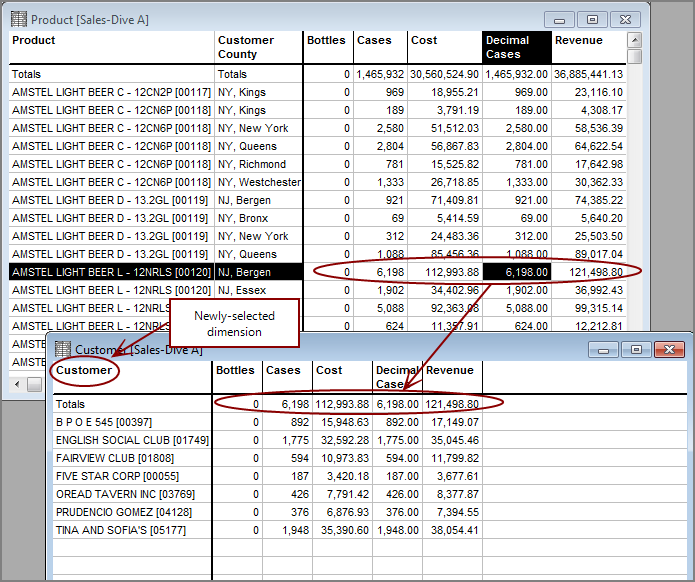Minimize the Customer window
This screenshot has height=582, width=695.
[x=603, y=350]
